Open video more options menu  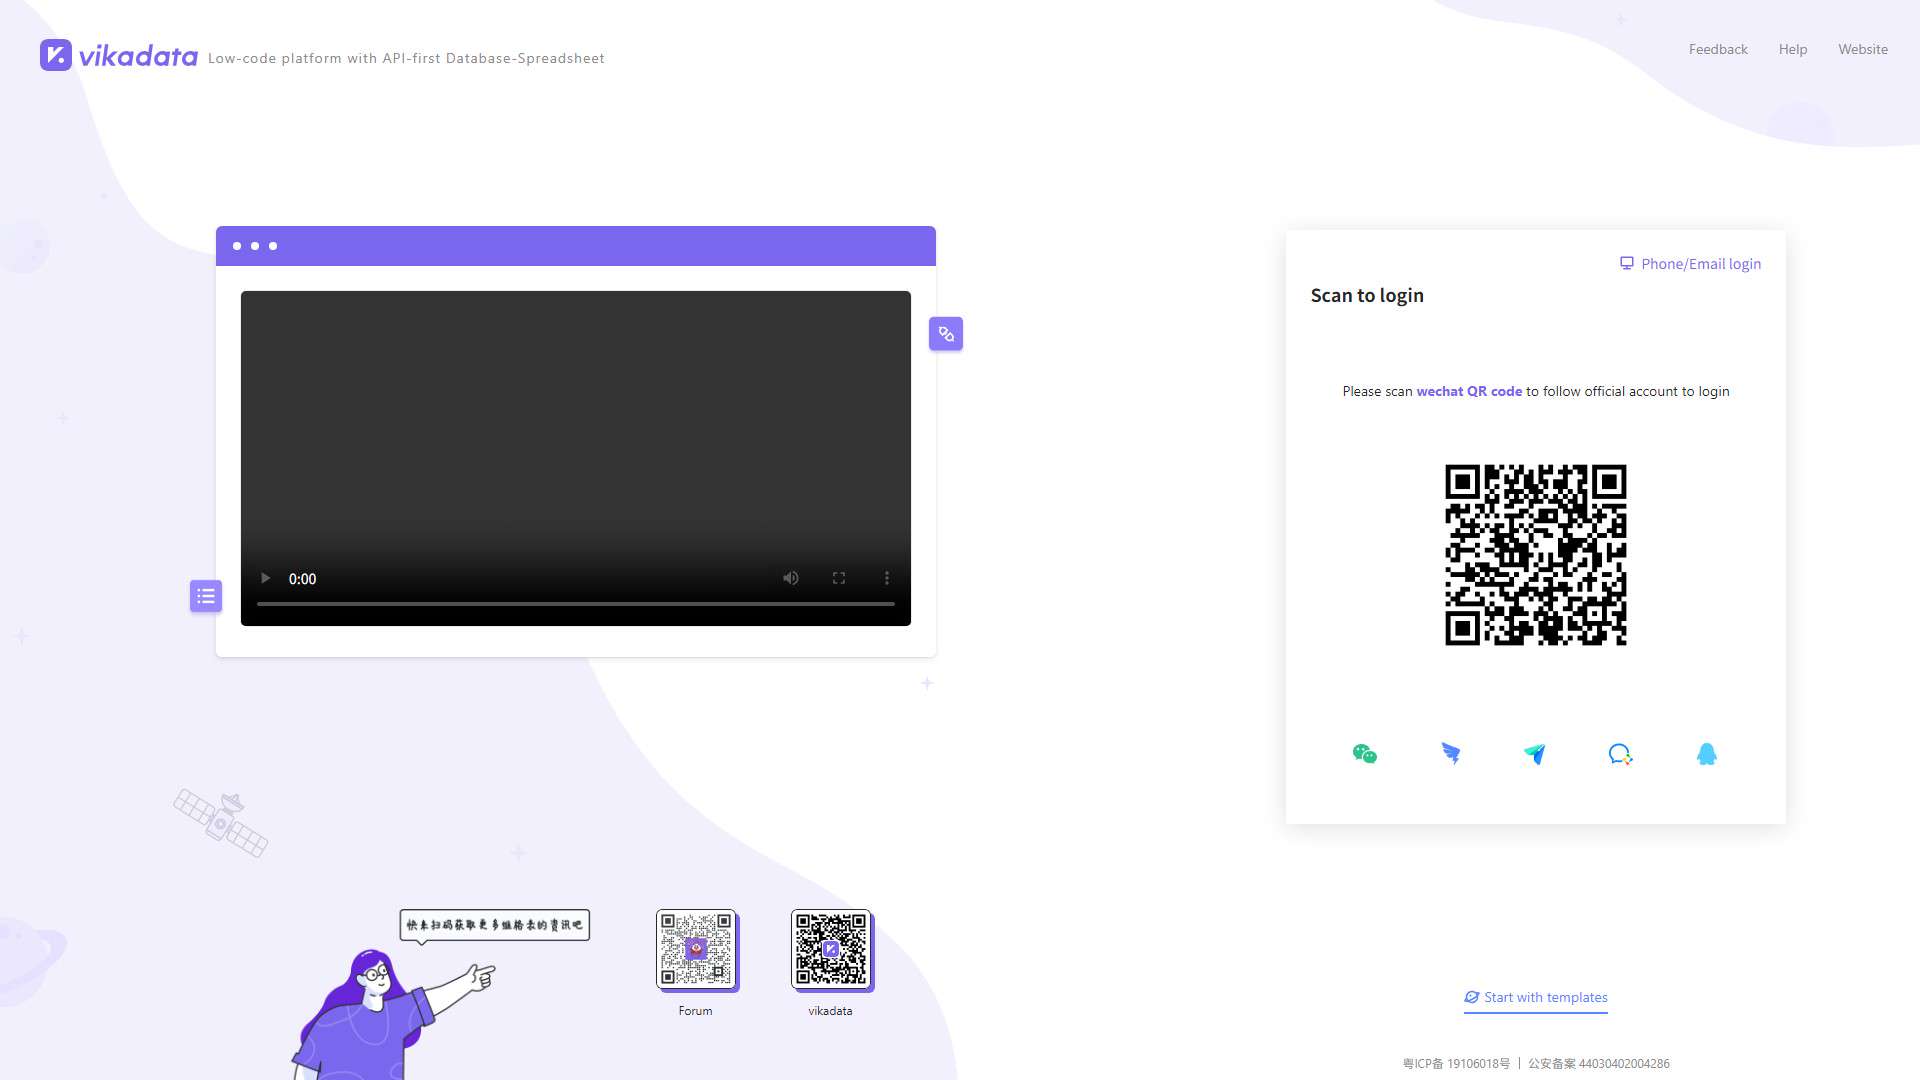coord(887,578)
